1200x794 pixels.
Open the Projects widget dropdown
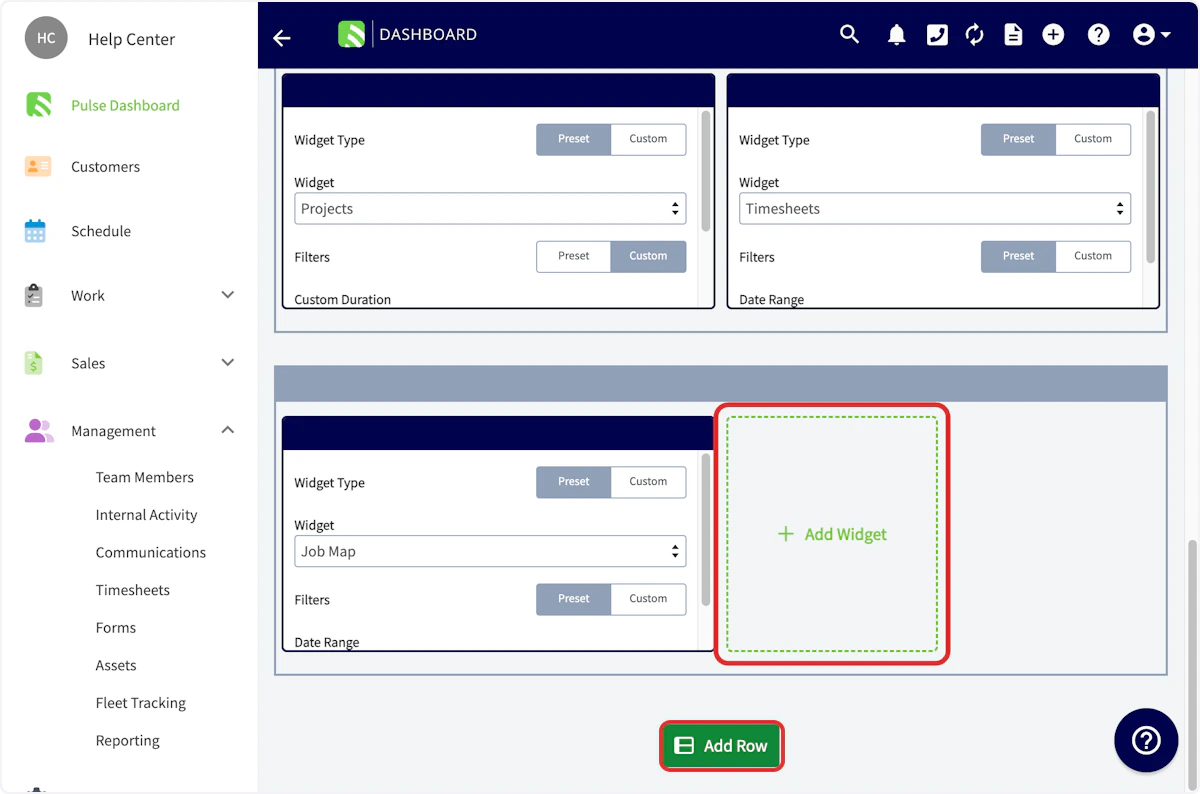(x=490, y=209)
